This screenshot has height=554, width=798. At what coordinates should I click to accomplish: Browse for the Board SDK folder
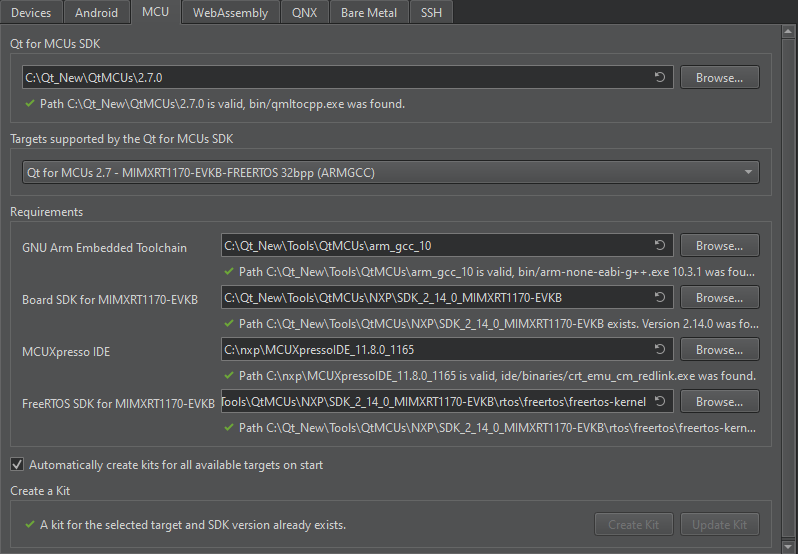(x=719, y=298)
